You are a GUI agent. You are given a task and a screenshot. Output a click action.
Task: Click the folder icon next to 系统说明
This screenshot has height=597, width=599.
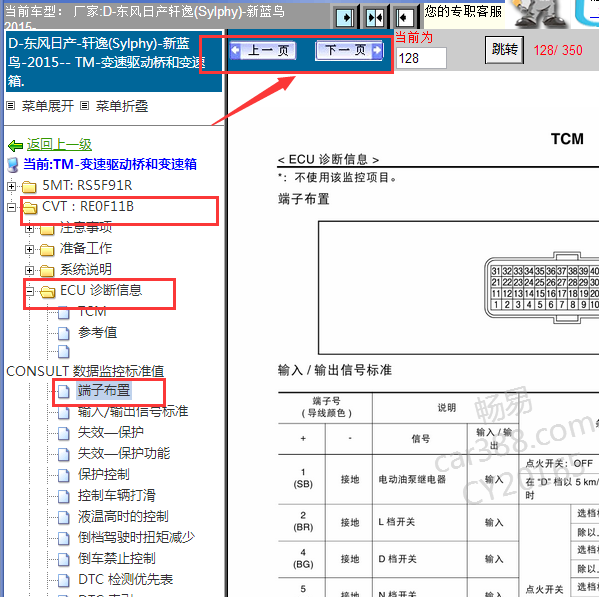47,271
